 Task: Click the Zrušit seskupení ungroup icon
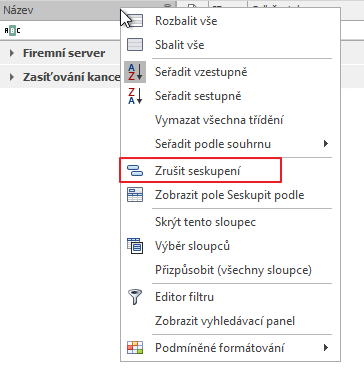135,171
